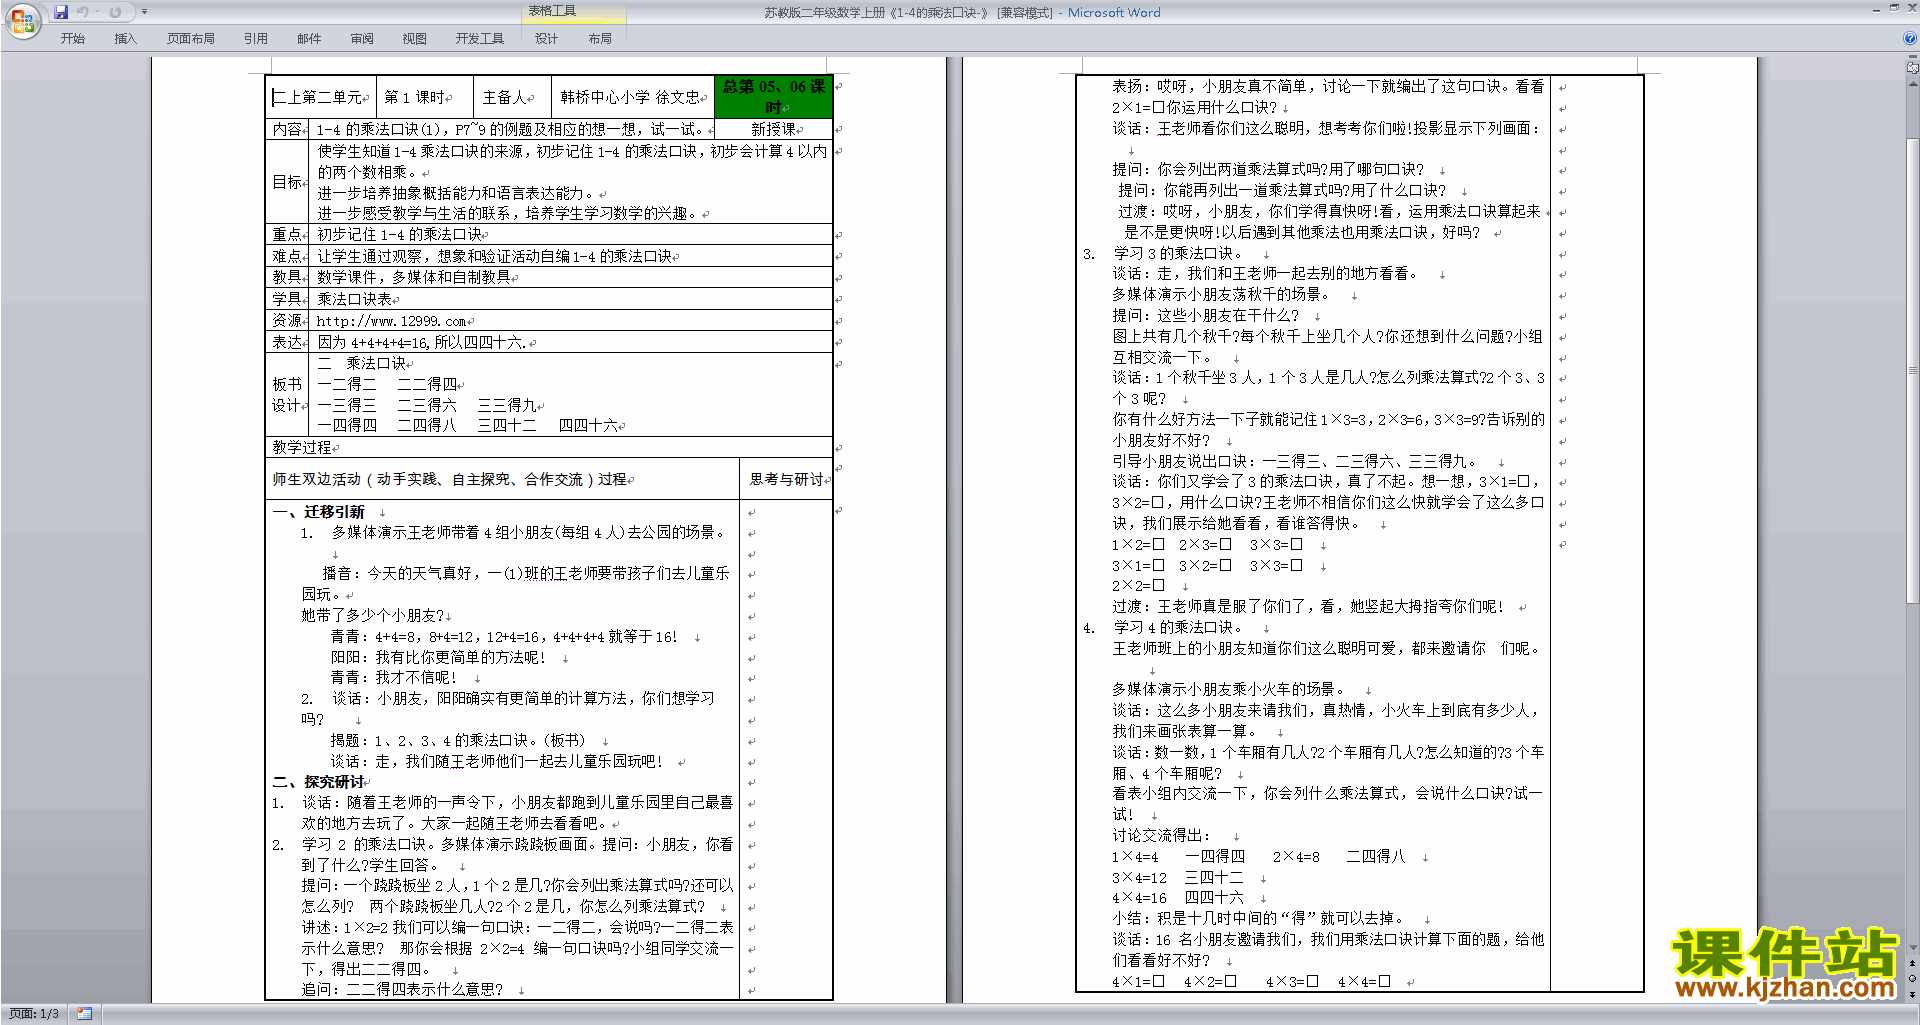1920x1025 pixels.
Task: Open the 引用 ribbon tab
Action: click(256, 39)
